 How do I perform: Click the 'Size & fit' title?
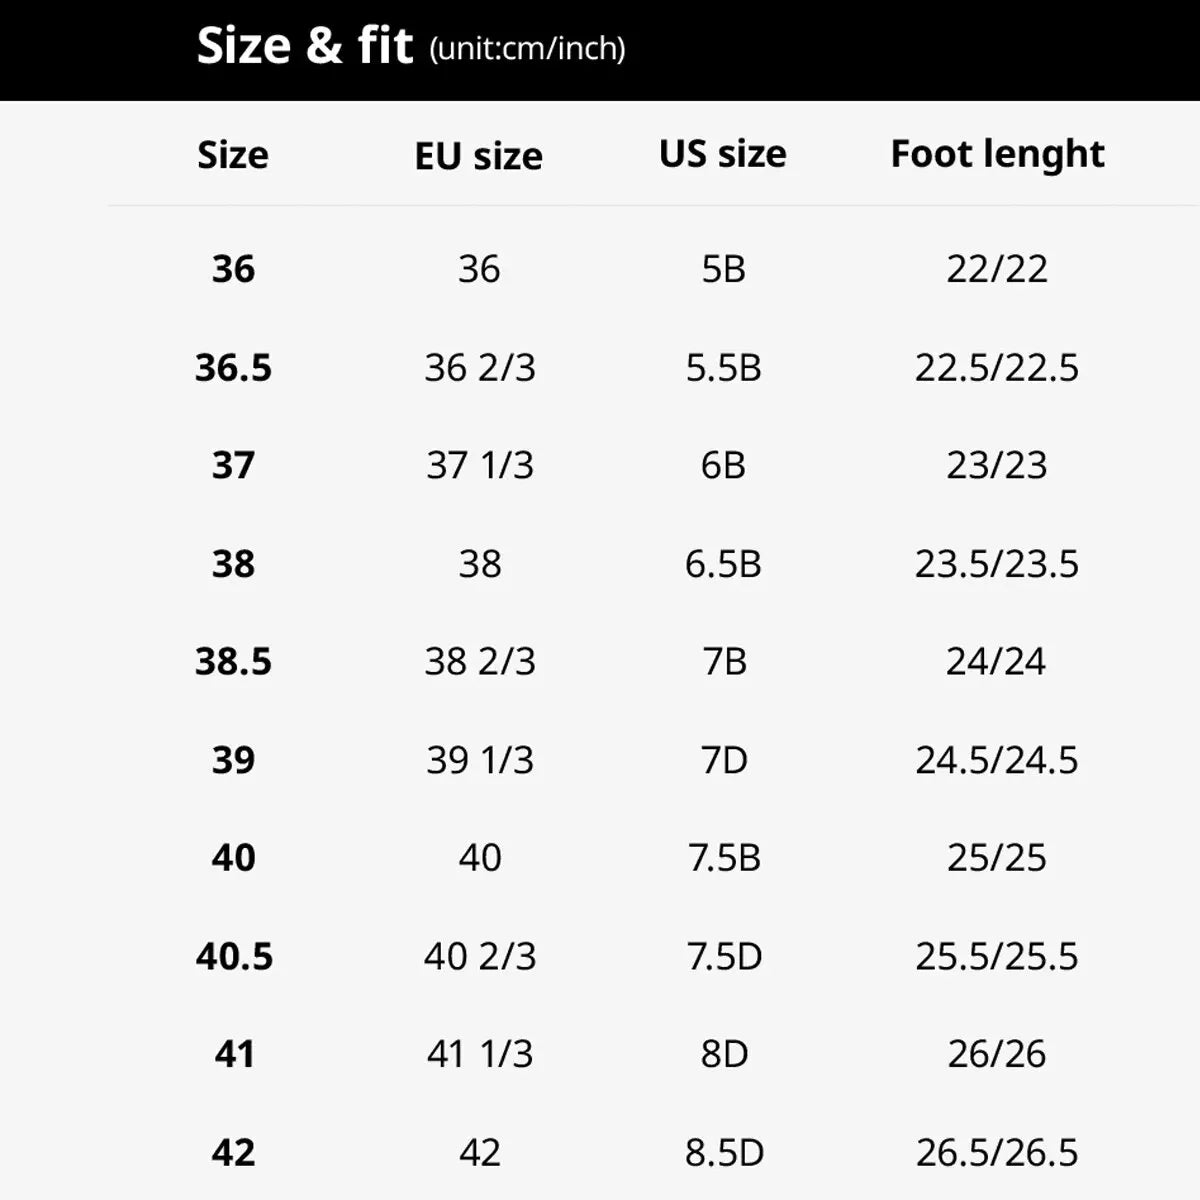coord(304,46)
